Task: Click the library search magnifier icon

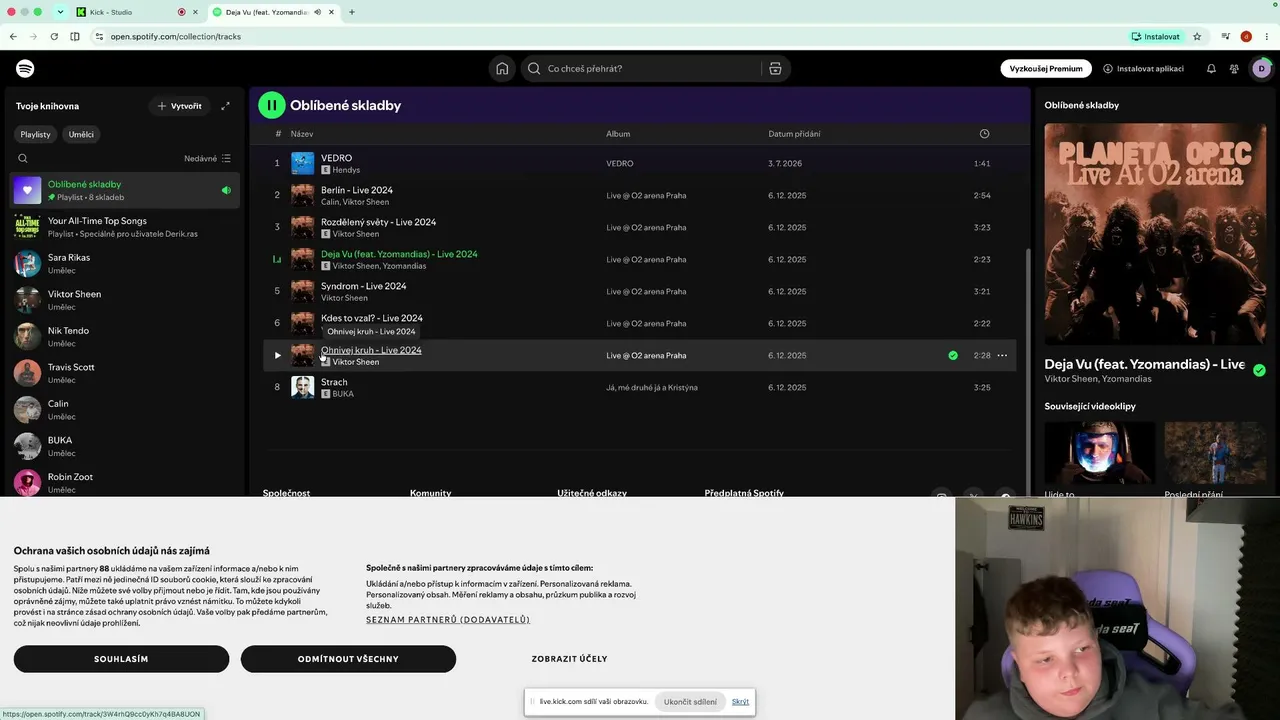Action: pos(23,158)
